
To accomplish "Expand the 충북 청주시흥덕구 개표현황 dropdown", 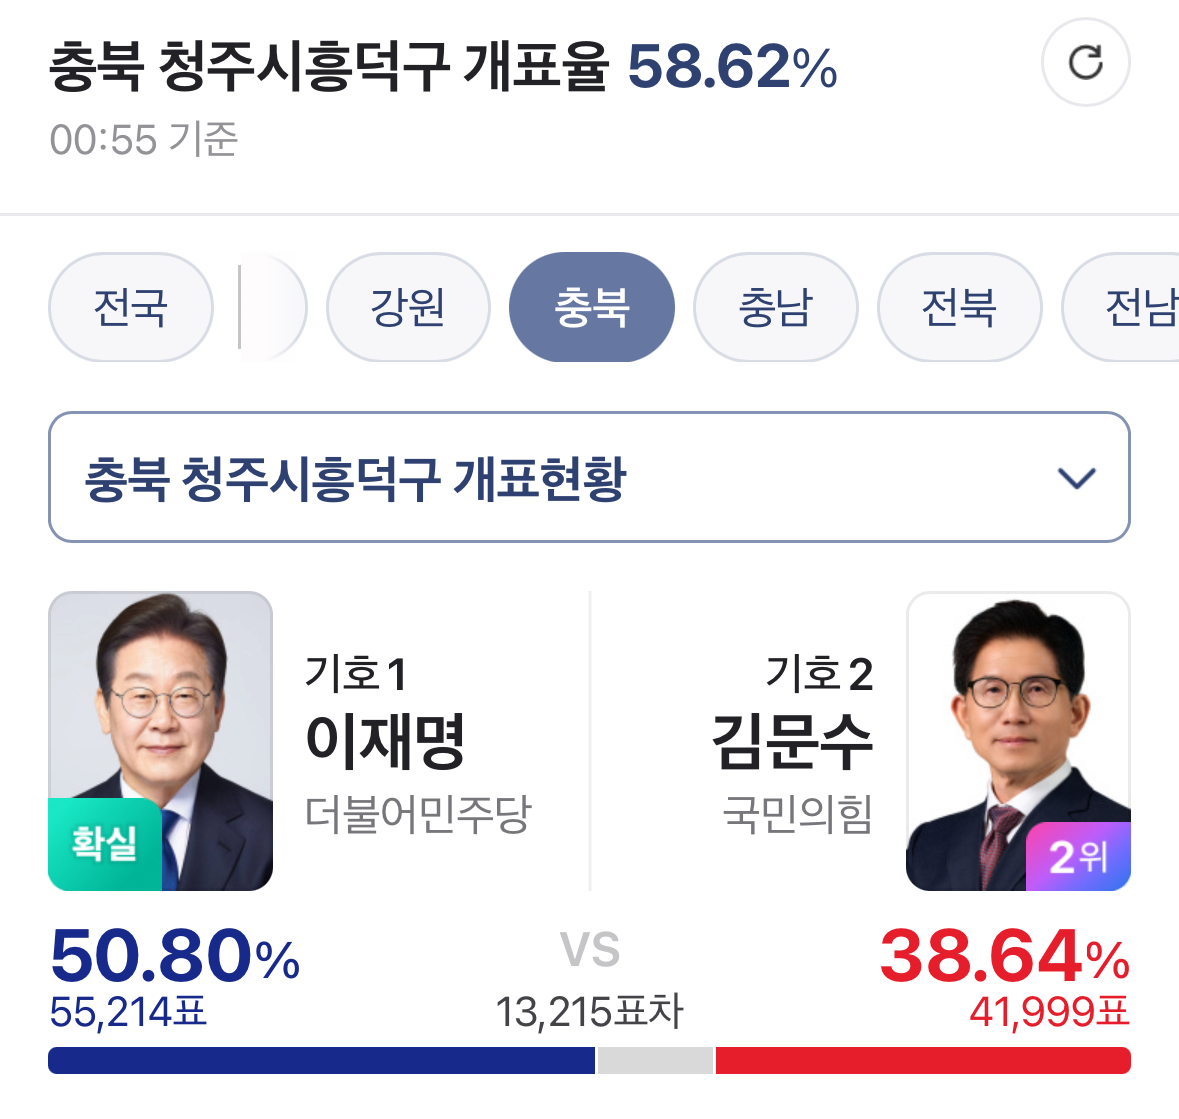I will click(x=588, y=477).
